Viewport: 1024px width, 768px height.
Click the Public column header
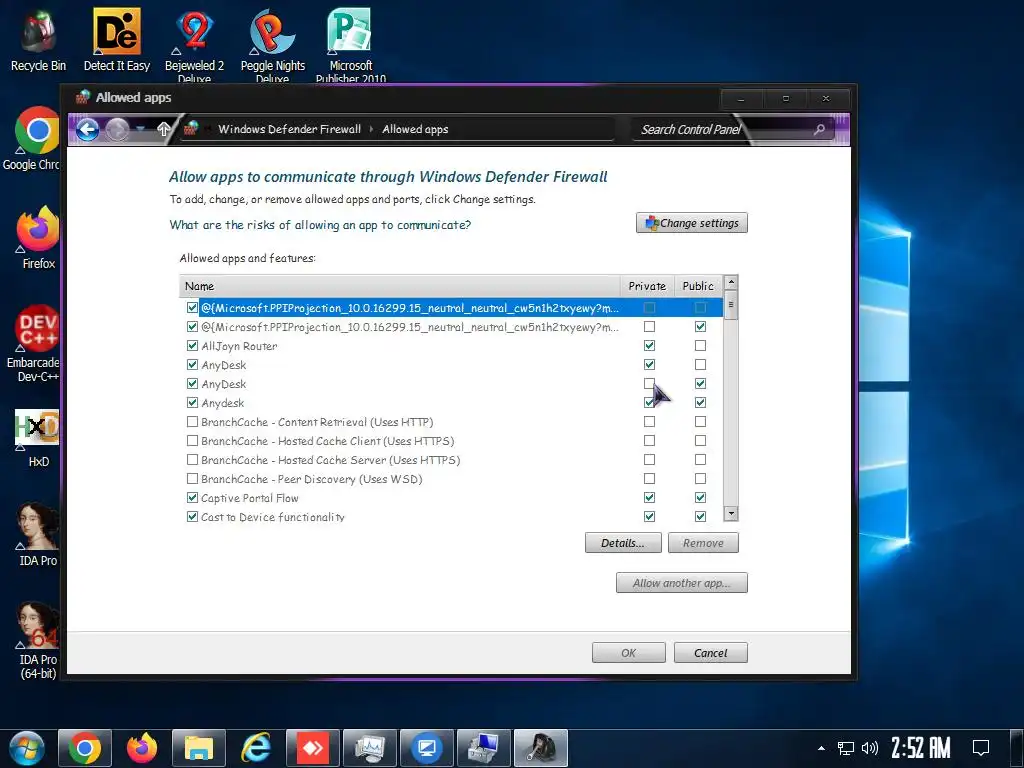[697, 286]
